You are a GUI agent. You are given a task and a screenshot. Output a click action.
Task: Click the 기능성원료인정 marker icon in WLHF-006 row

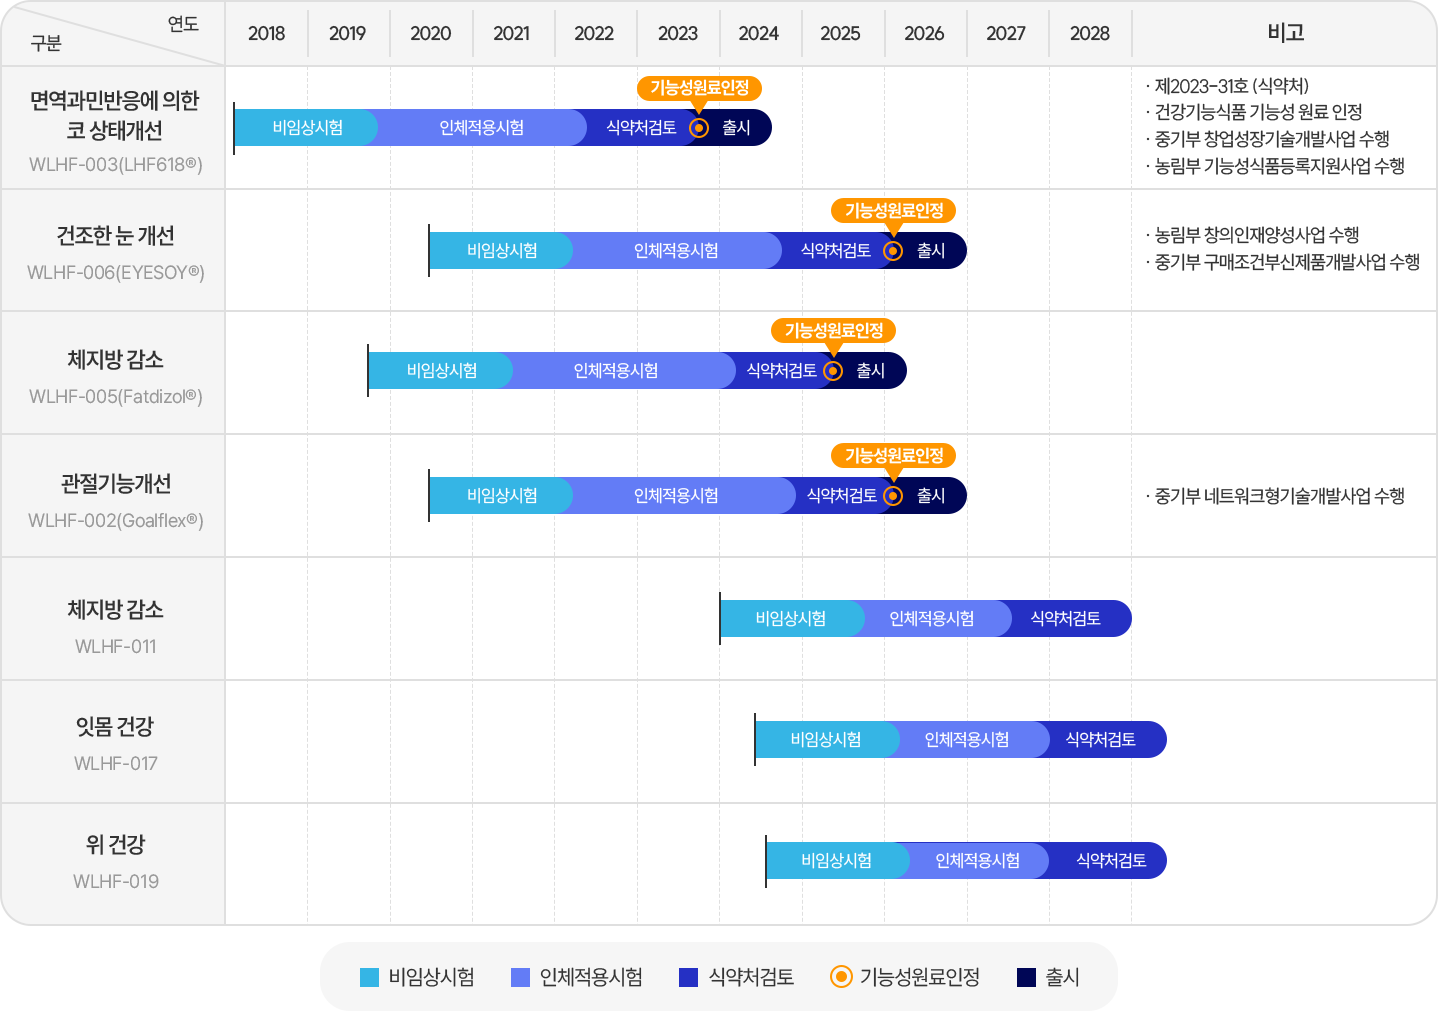click(894, 251)
